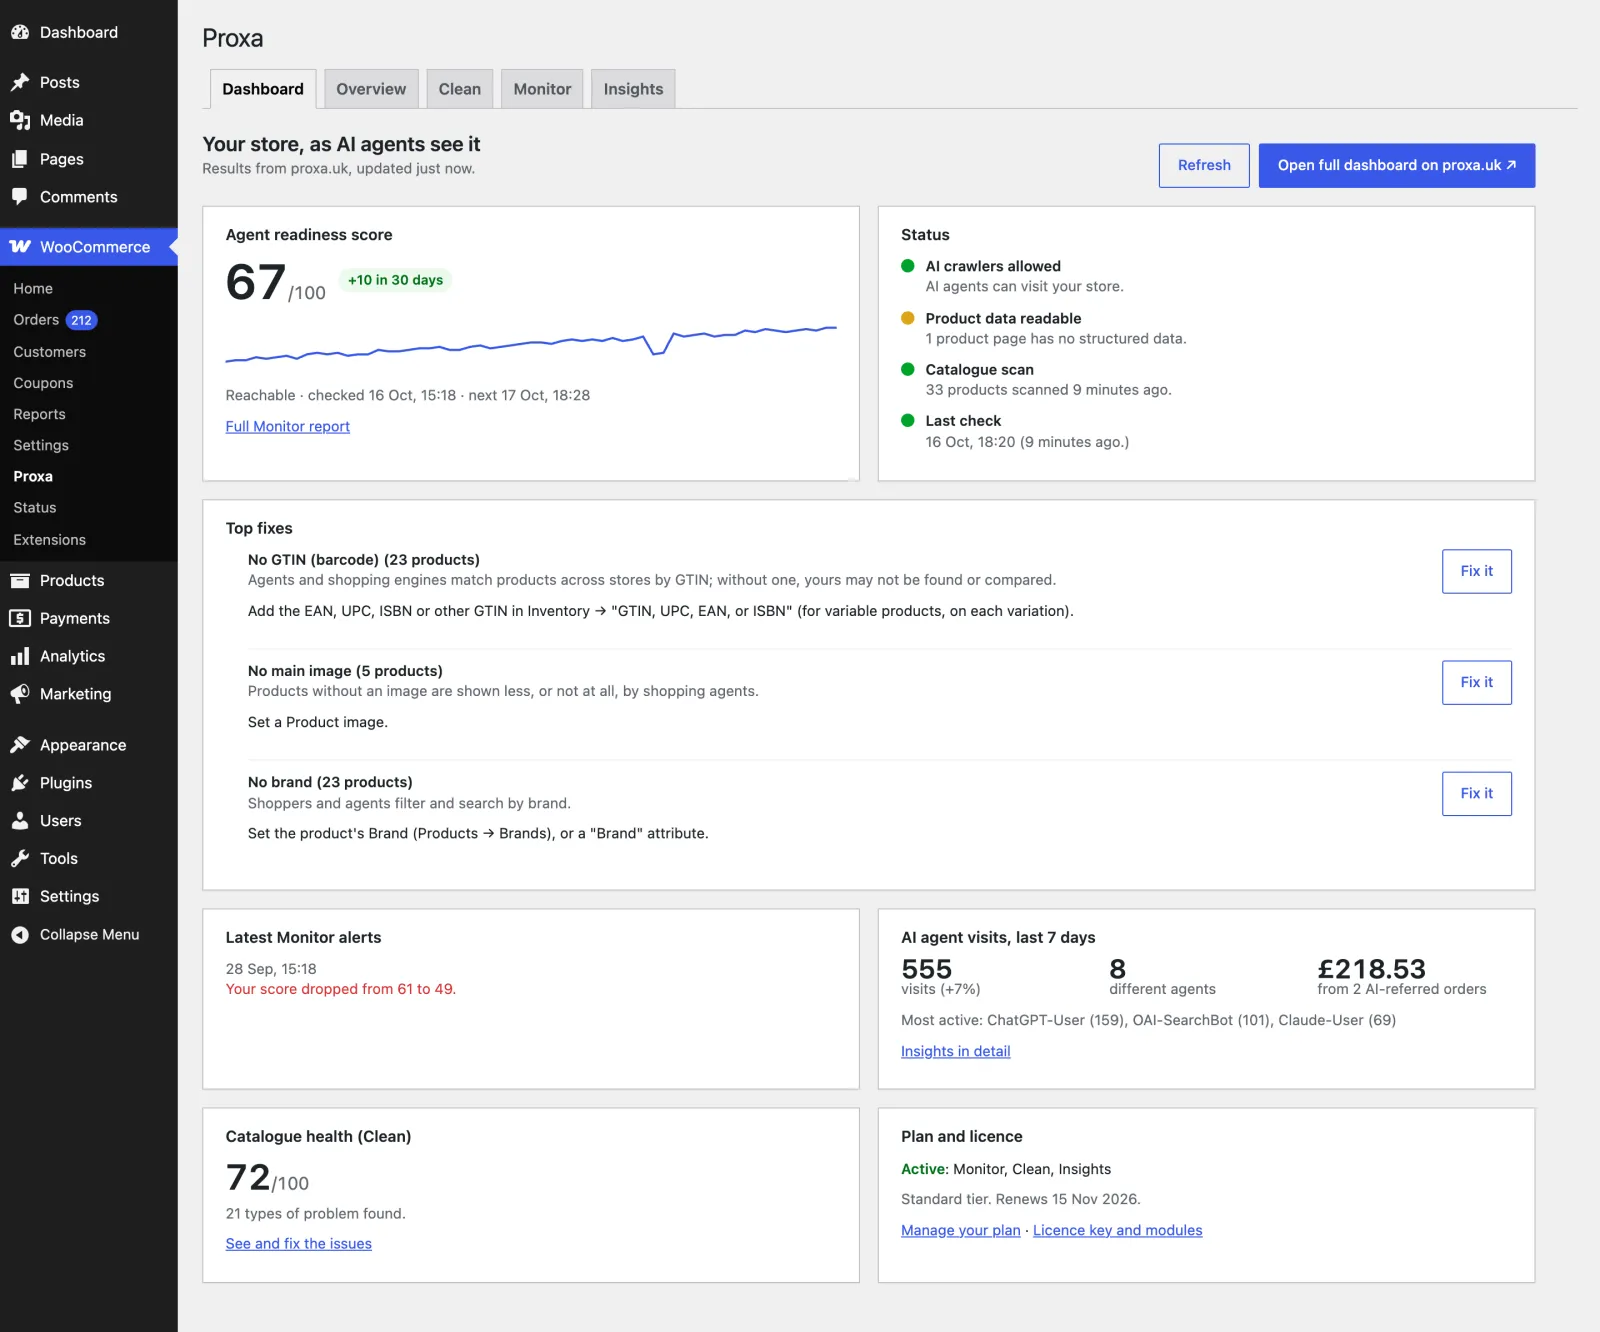Switch to the Clean tab

coord(460,89)
